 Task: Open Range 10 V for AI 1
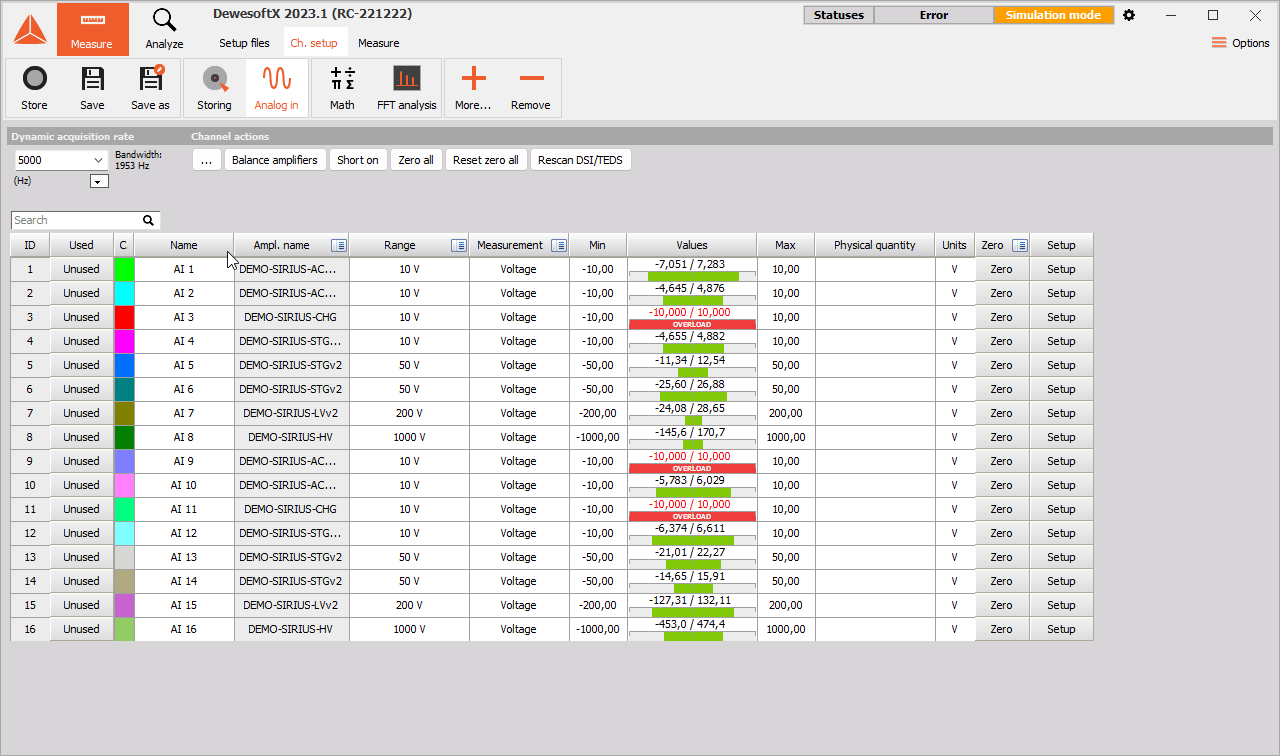(x=409, y=269)
